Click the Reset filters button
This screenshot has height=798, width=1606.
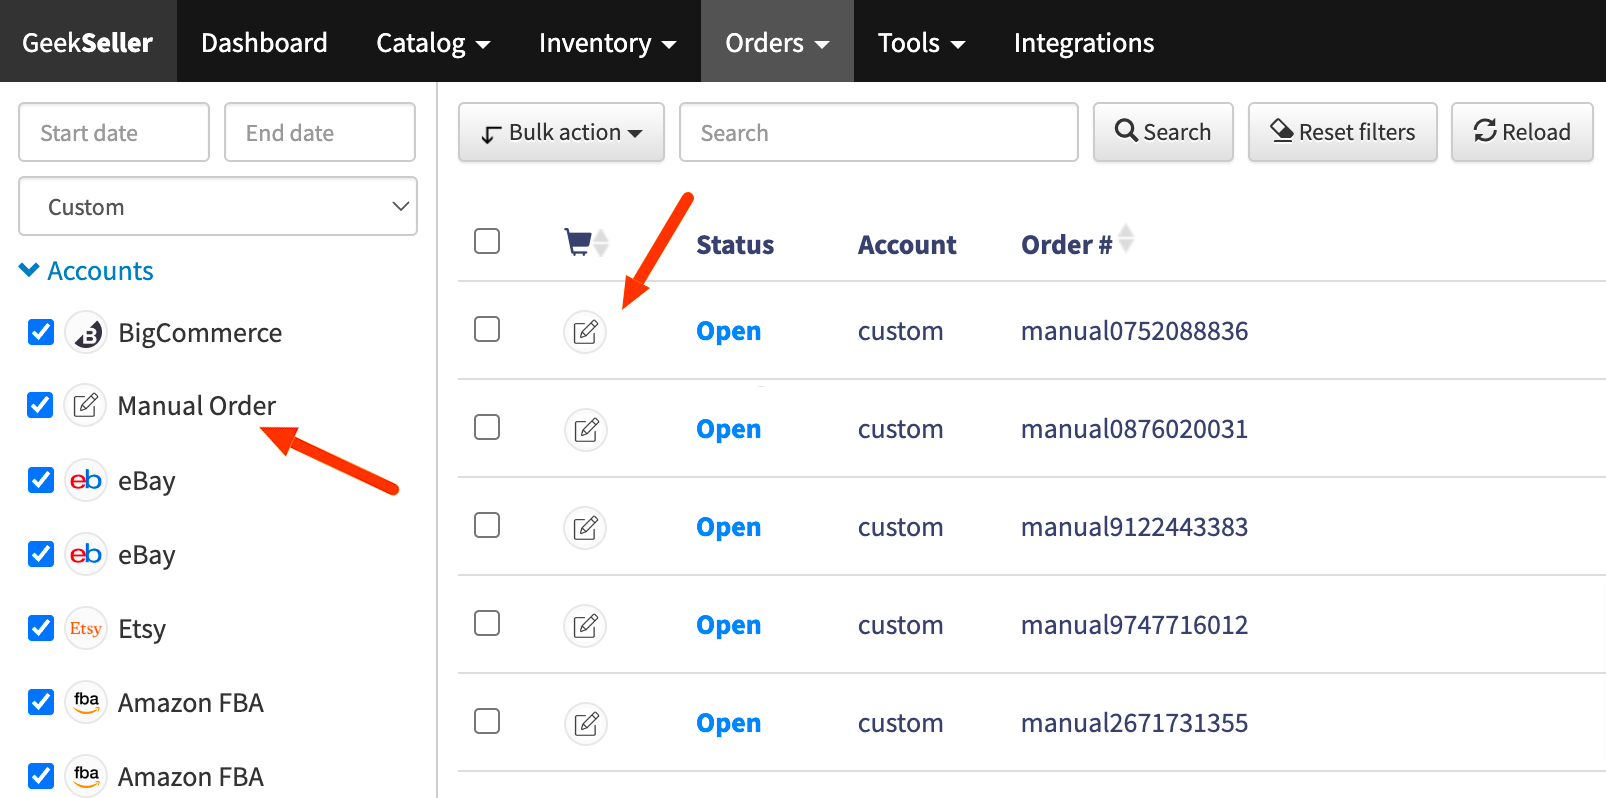[1343, 132]
